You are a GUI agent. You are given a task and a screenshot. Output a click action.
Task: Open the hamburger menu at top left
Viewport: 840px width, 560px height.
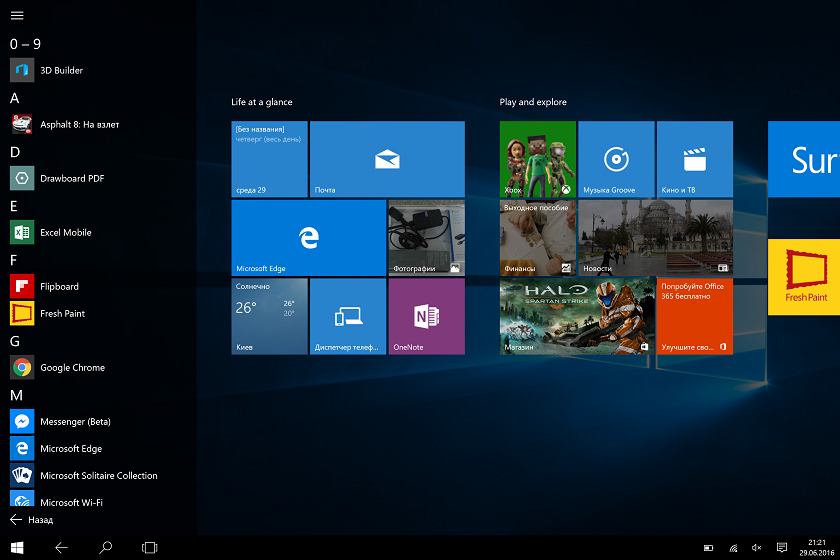17,16
